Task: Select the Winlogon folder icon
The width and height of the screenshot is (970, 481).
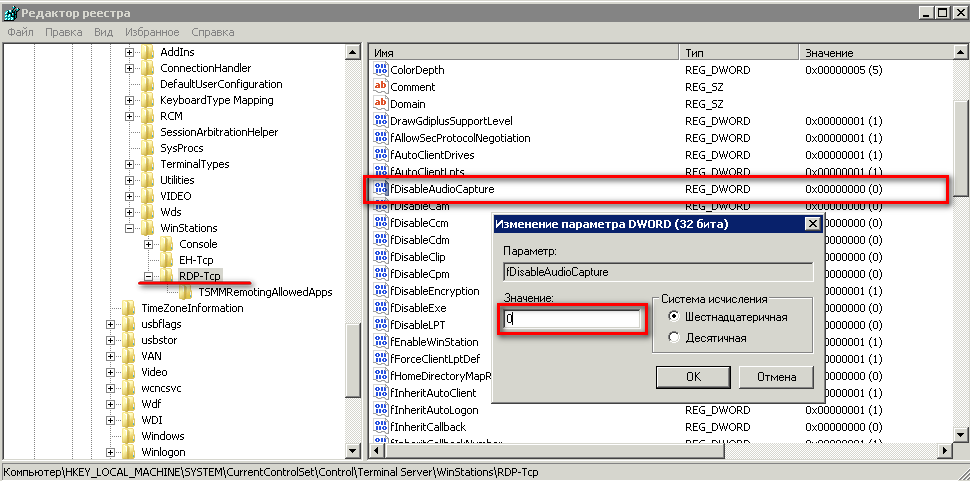Action: coord(129,452)
